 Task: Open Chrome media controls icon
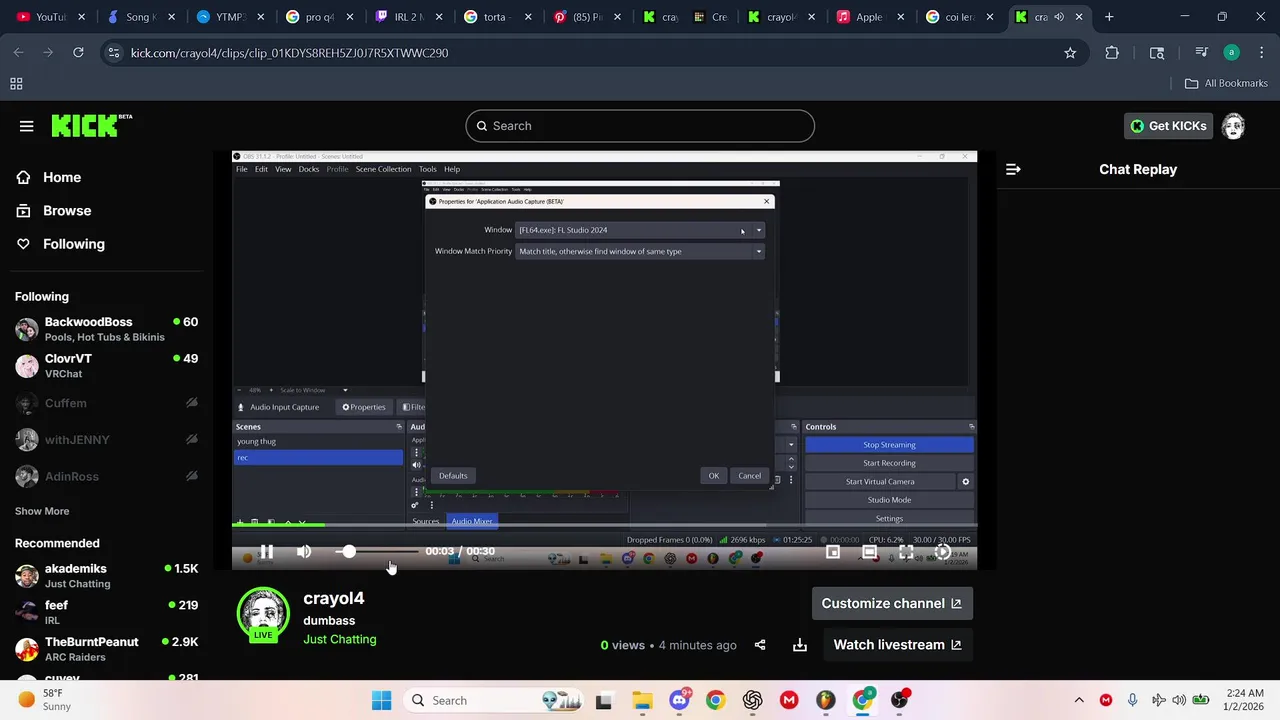pos(1201,53)
